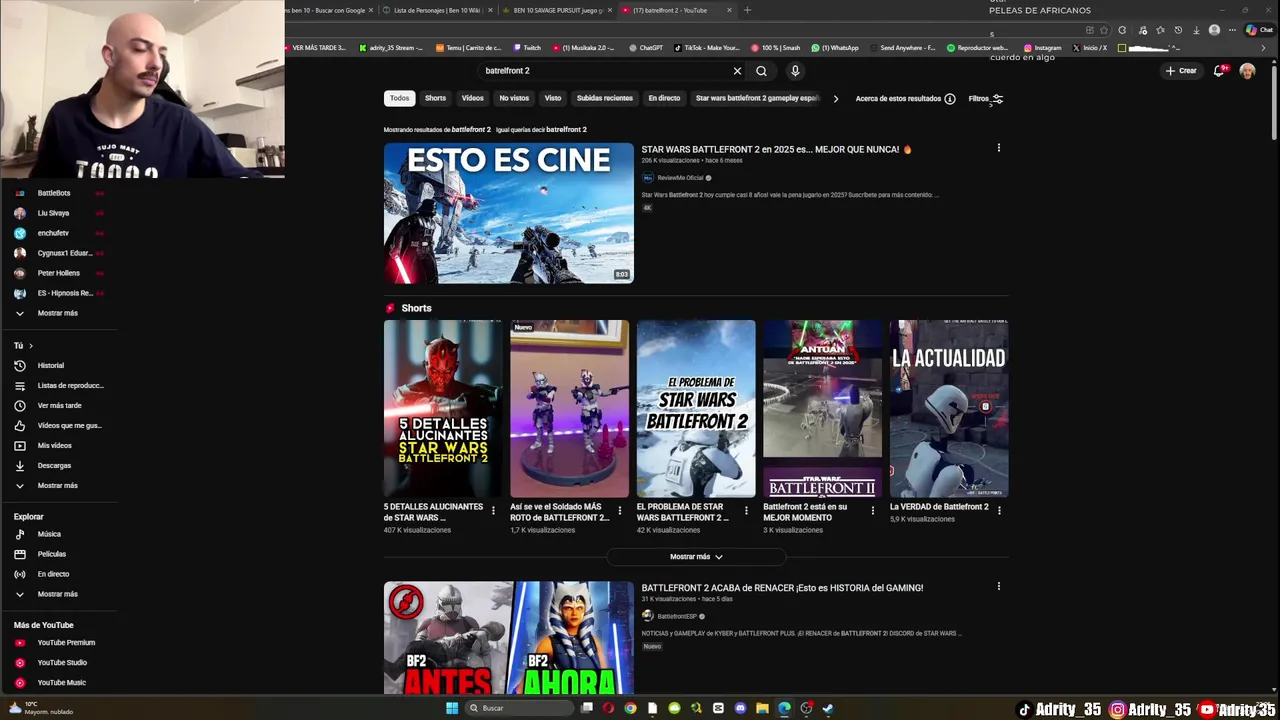Select the Visto filter chip
The width and height of the screenshot is (1280, 720).
[x=553, y=98]
